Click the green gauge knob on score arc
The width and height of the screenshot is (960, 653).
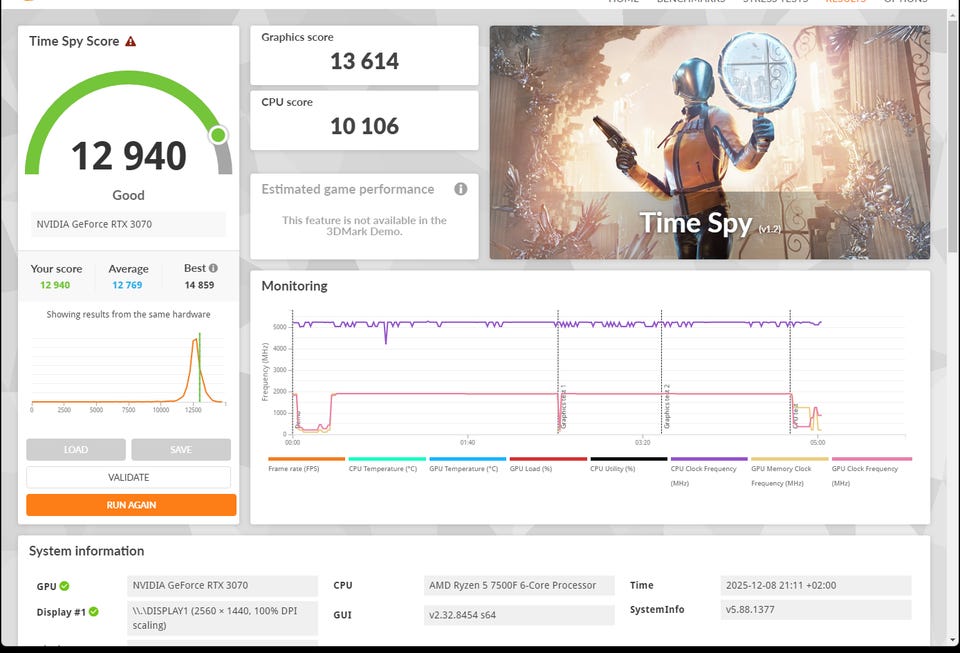218,135
